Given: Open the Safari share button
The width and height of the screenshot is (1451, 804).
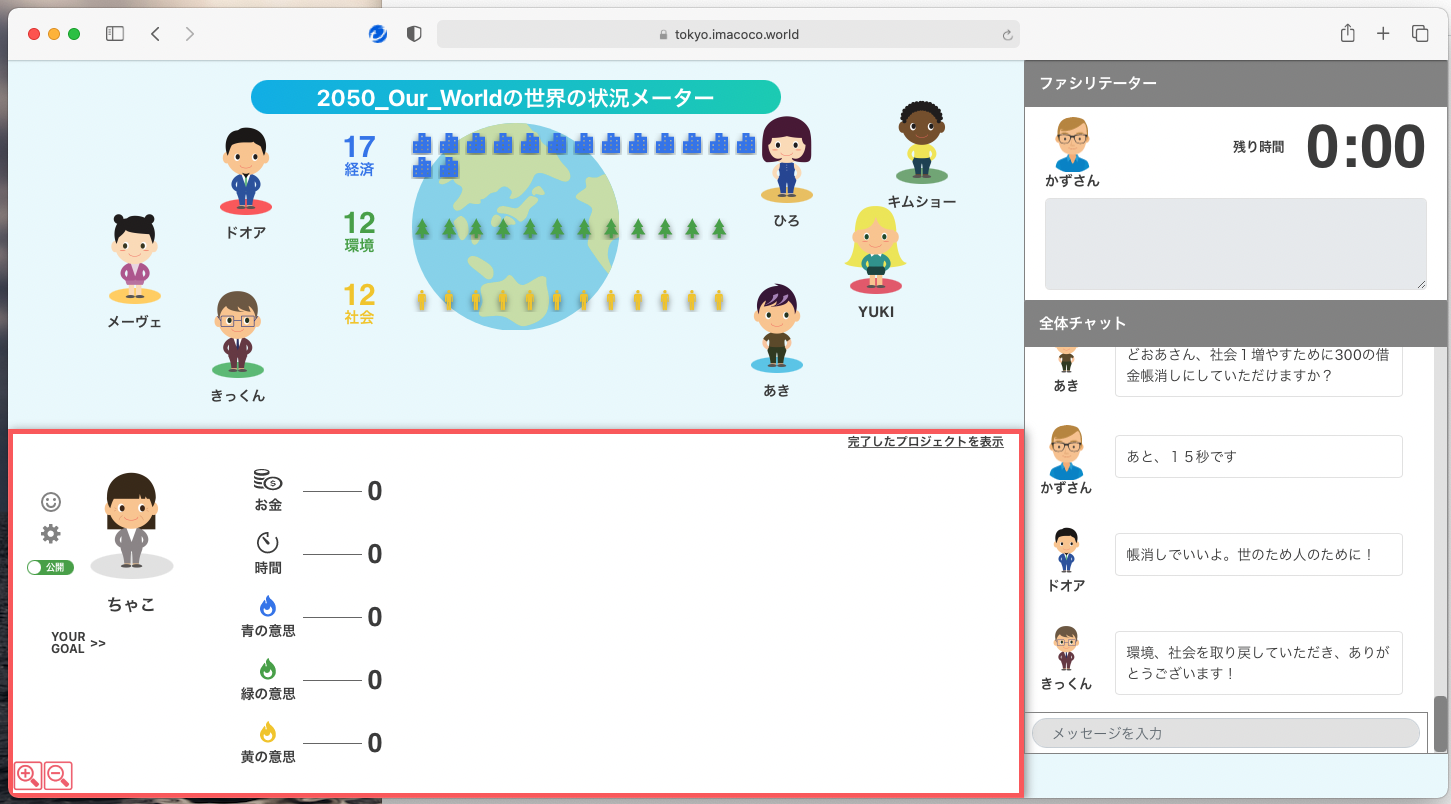Looking at the screenshot, I should [1347, 34].
